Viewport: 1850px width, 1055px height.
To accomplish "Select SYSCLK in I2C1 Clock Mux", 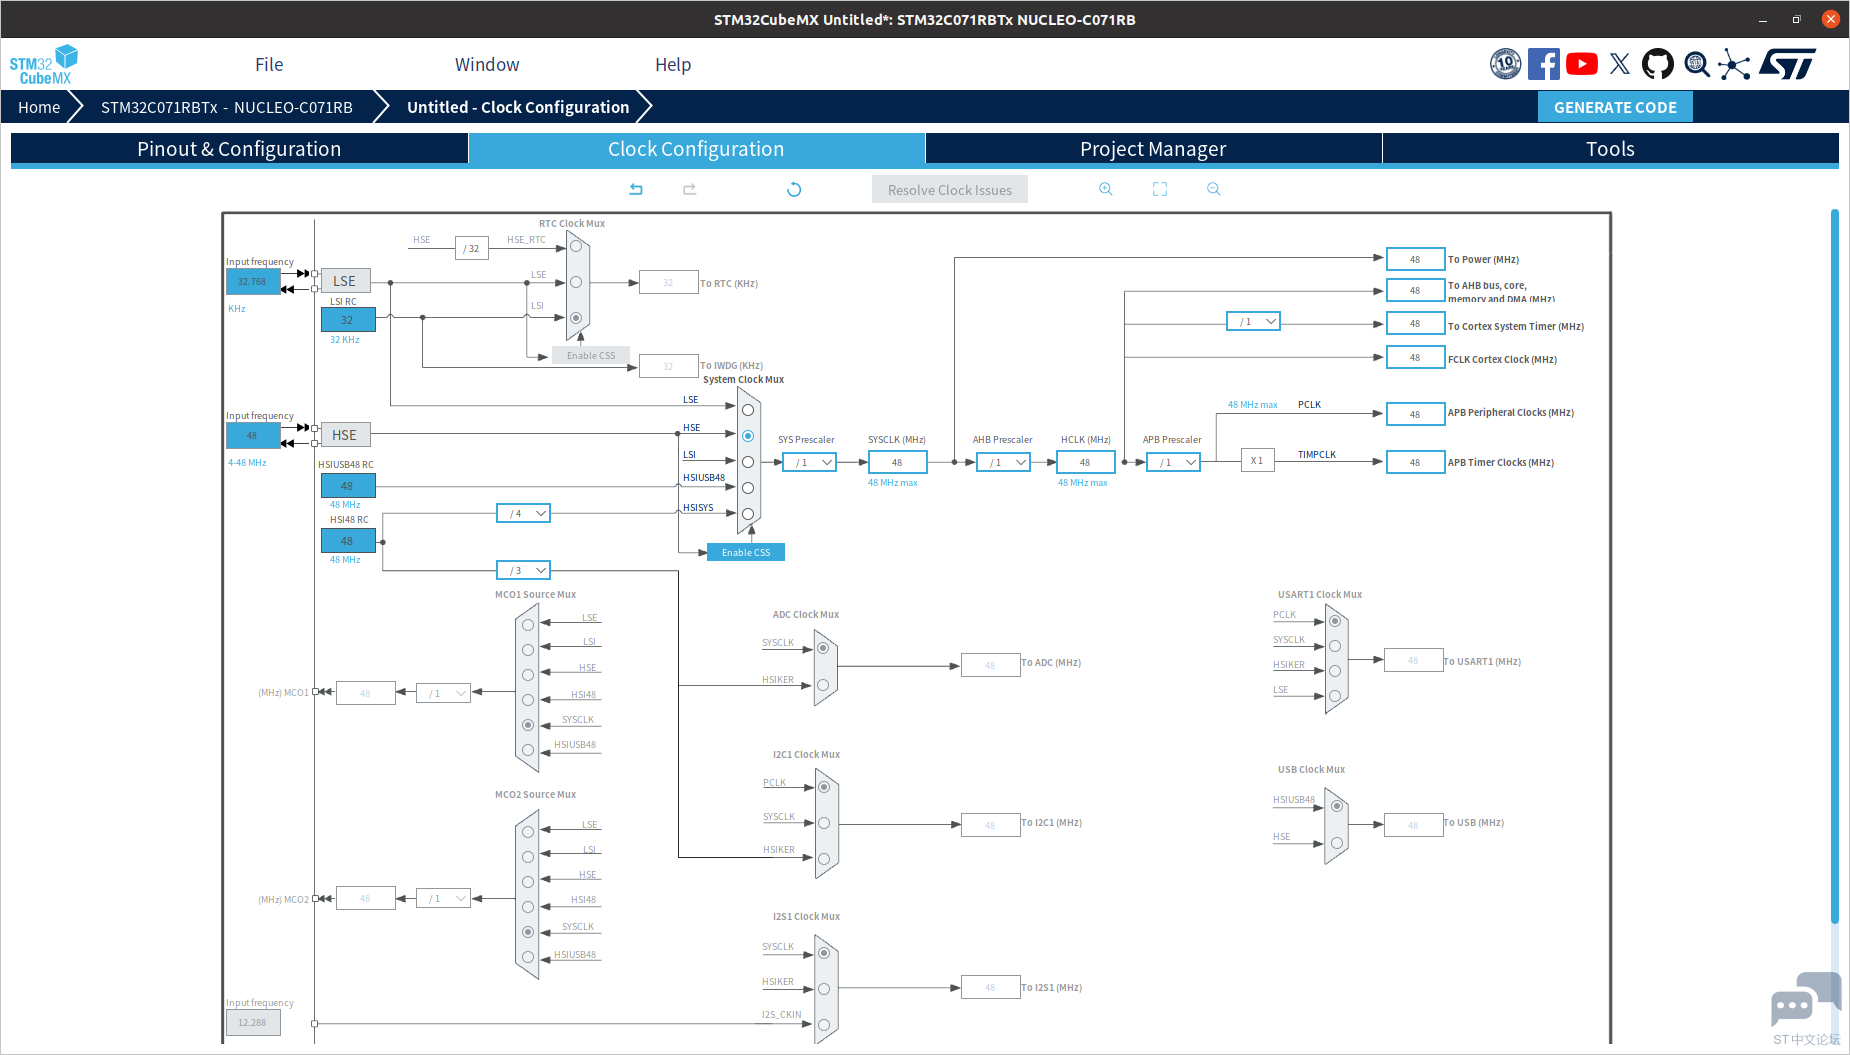I will (824, 823).
